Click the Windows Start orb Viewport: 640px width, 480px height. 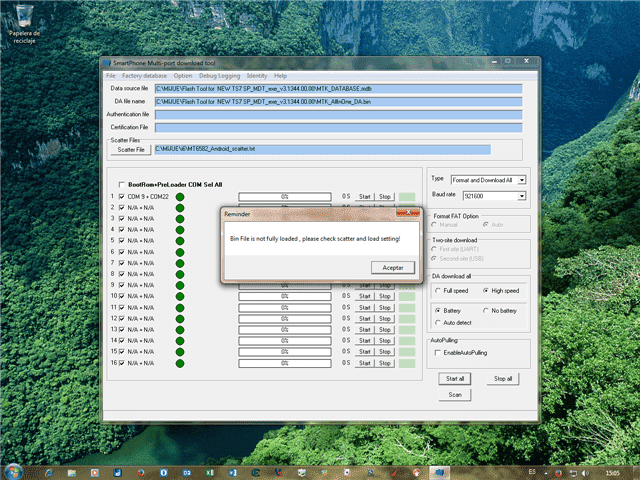tap(13, 472)
